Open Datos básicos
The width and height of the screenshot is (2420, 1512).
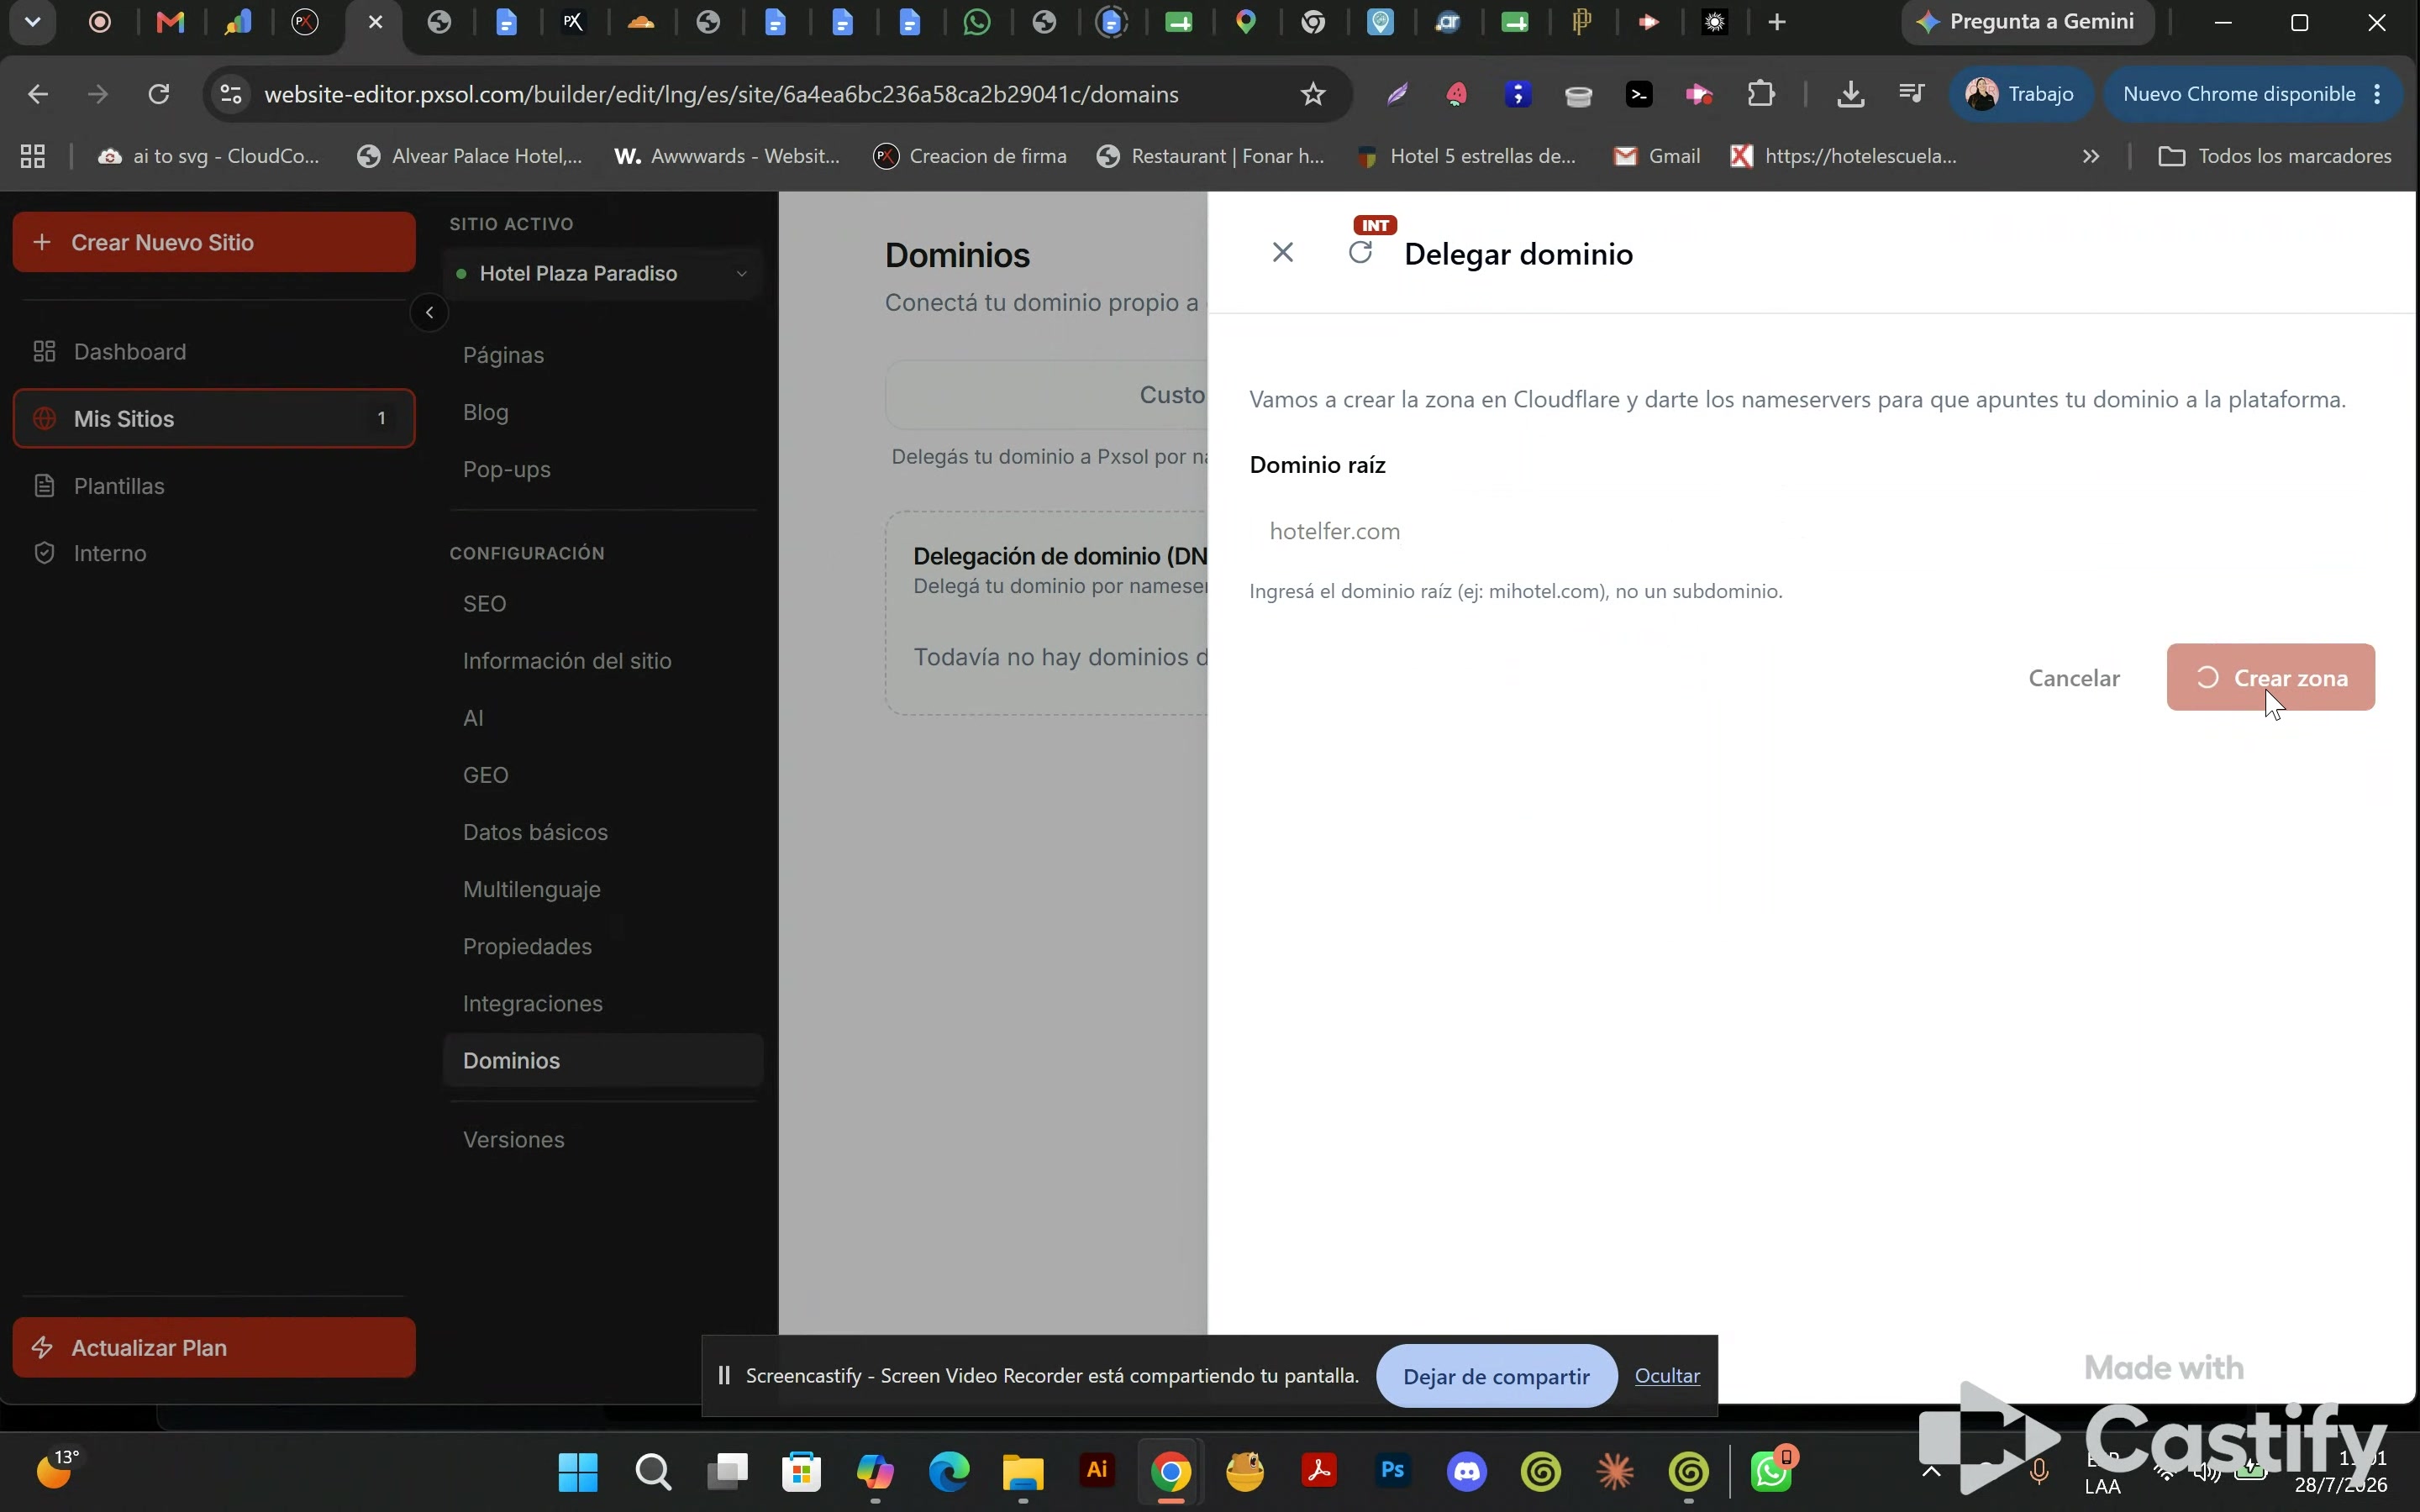coord(536,832)
